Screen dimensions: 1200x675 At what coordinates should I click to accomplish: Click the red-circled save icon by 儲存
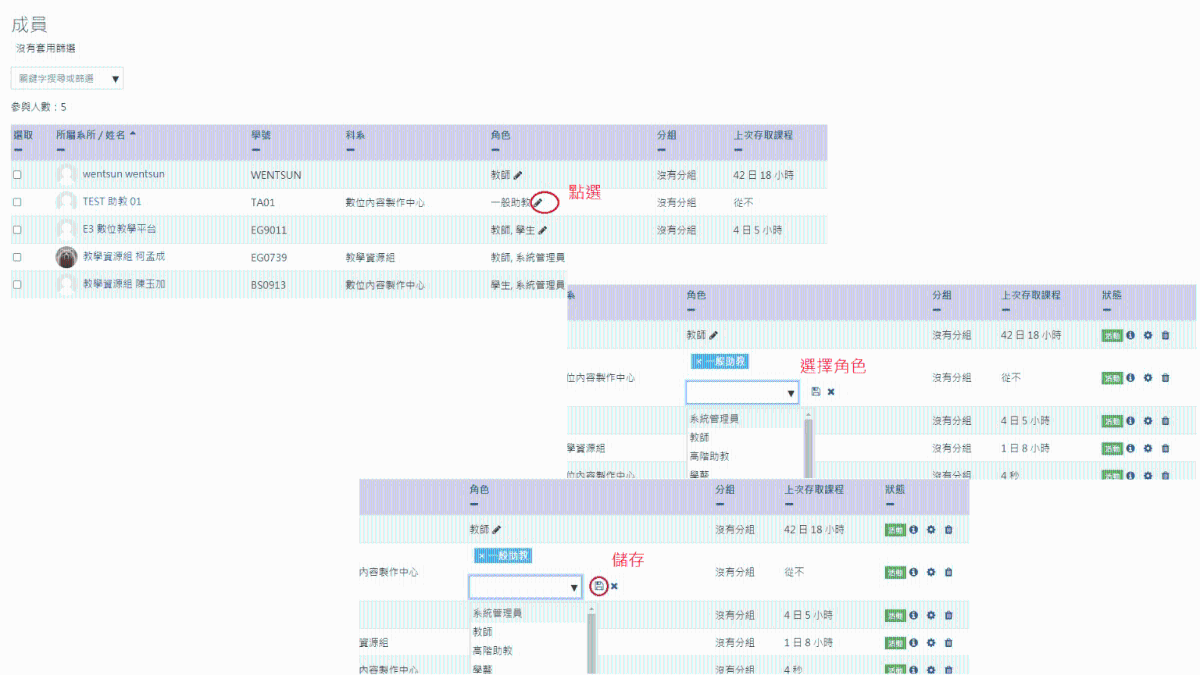coord(598,585)
